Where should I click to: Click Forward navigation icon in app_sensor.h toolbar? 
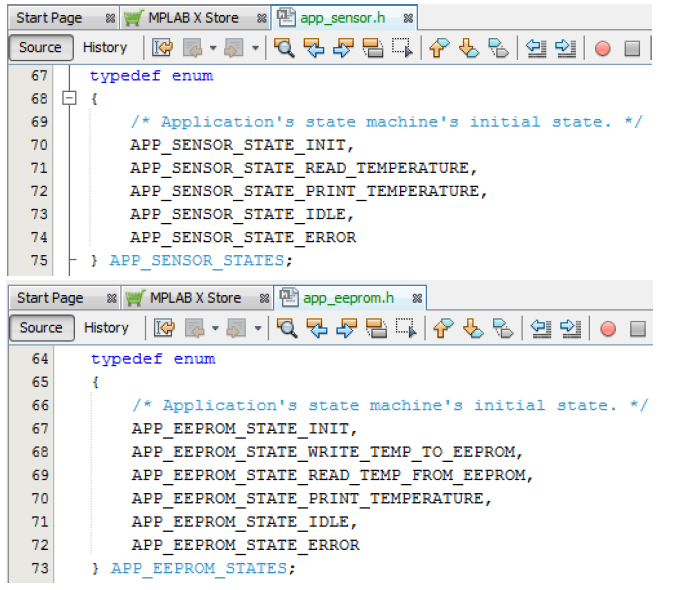234,47
